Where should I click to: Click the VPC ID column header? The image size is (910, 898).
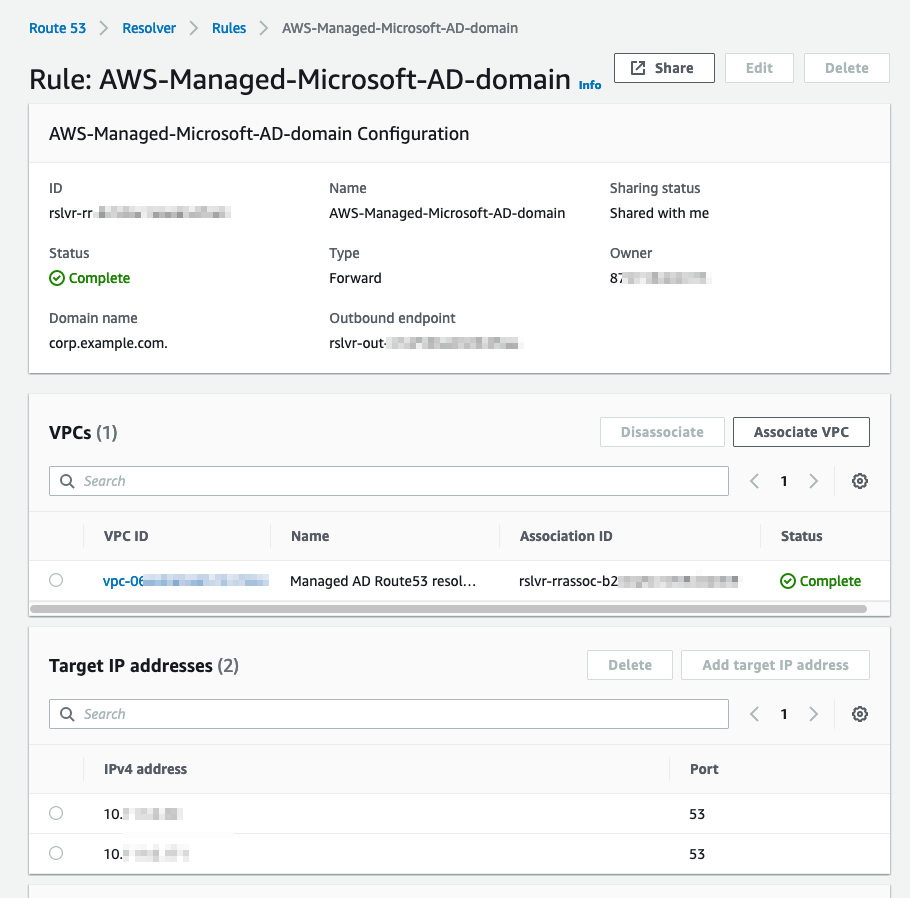[126, 536]
